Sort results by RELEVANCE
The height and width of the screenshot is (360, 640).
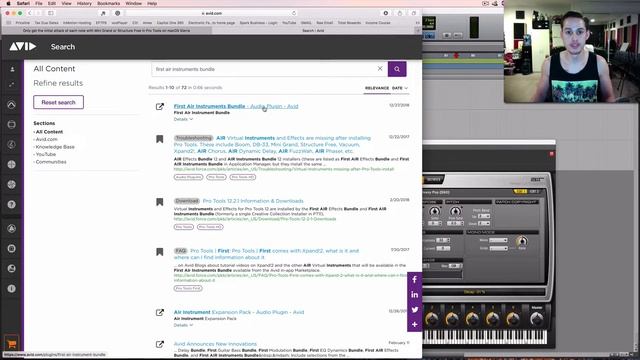pos(377,88)
